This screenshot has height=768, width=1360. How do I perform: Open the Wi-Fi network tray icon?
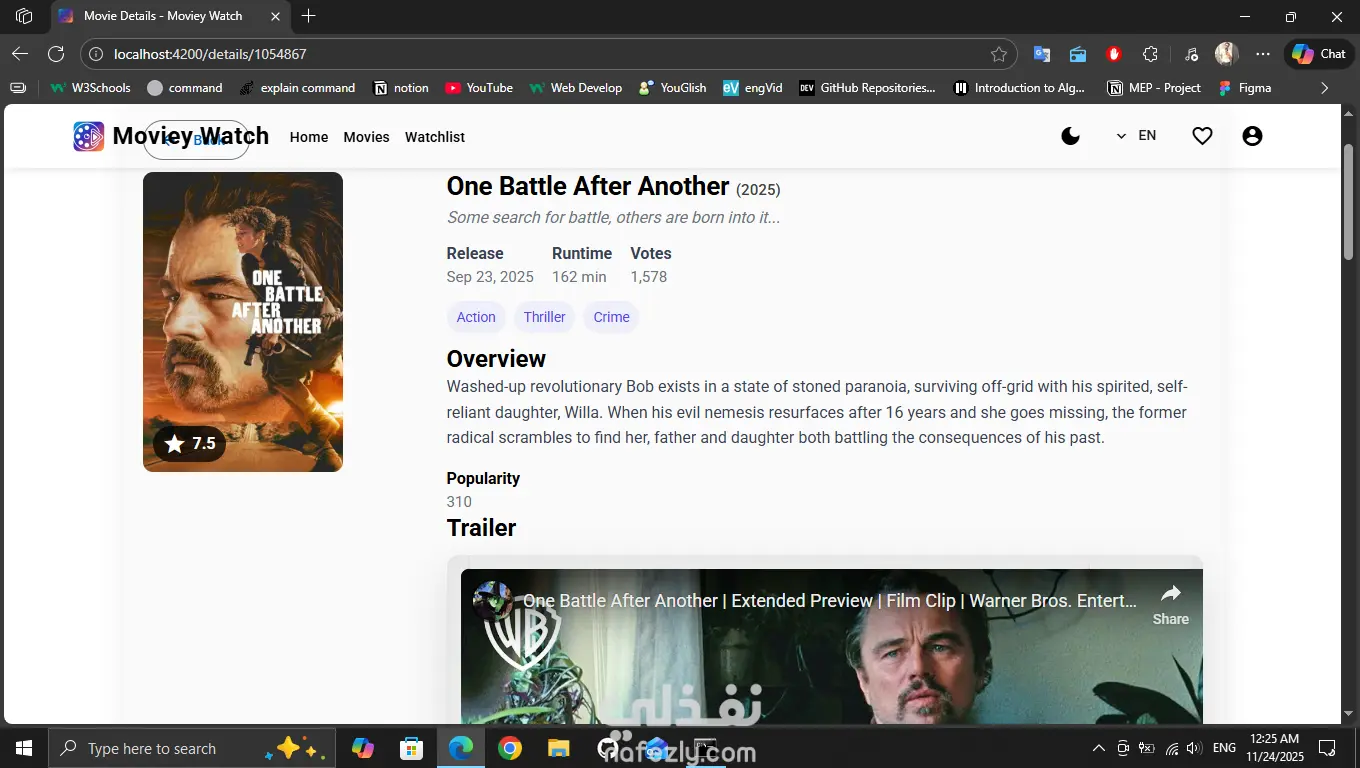(1171, 748)
